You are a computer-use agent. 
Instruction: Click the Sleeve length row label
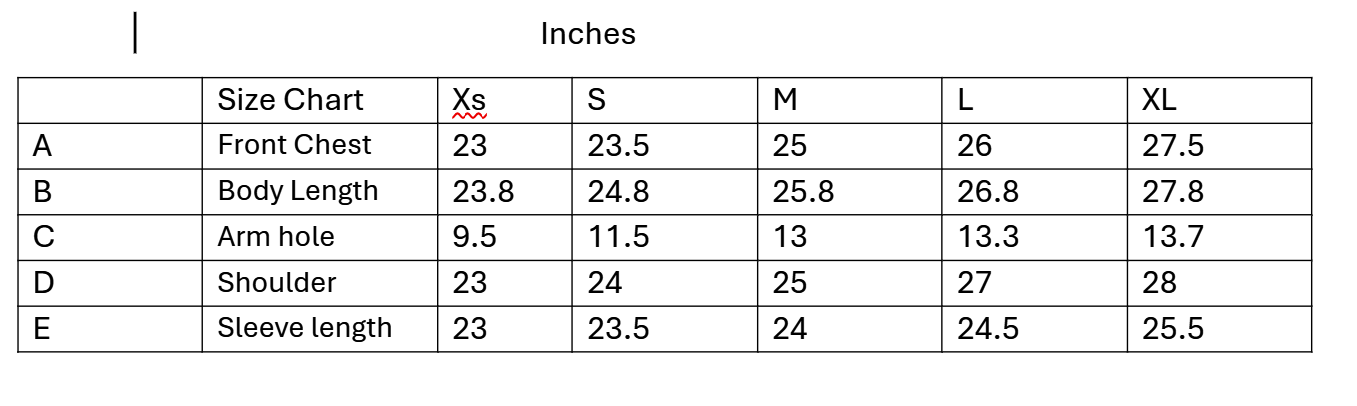(305, 328)
